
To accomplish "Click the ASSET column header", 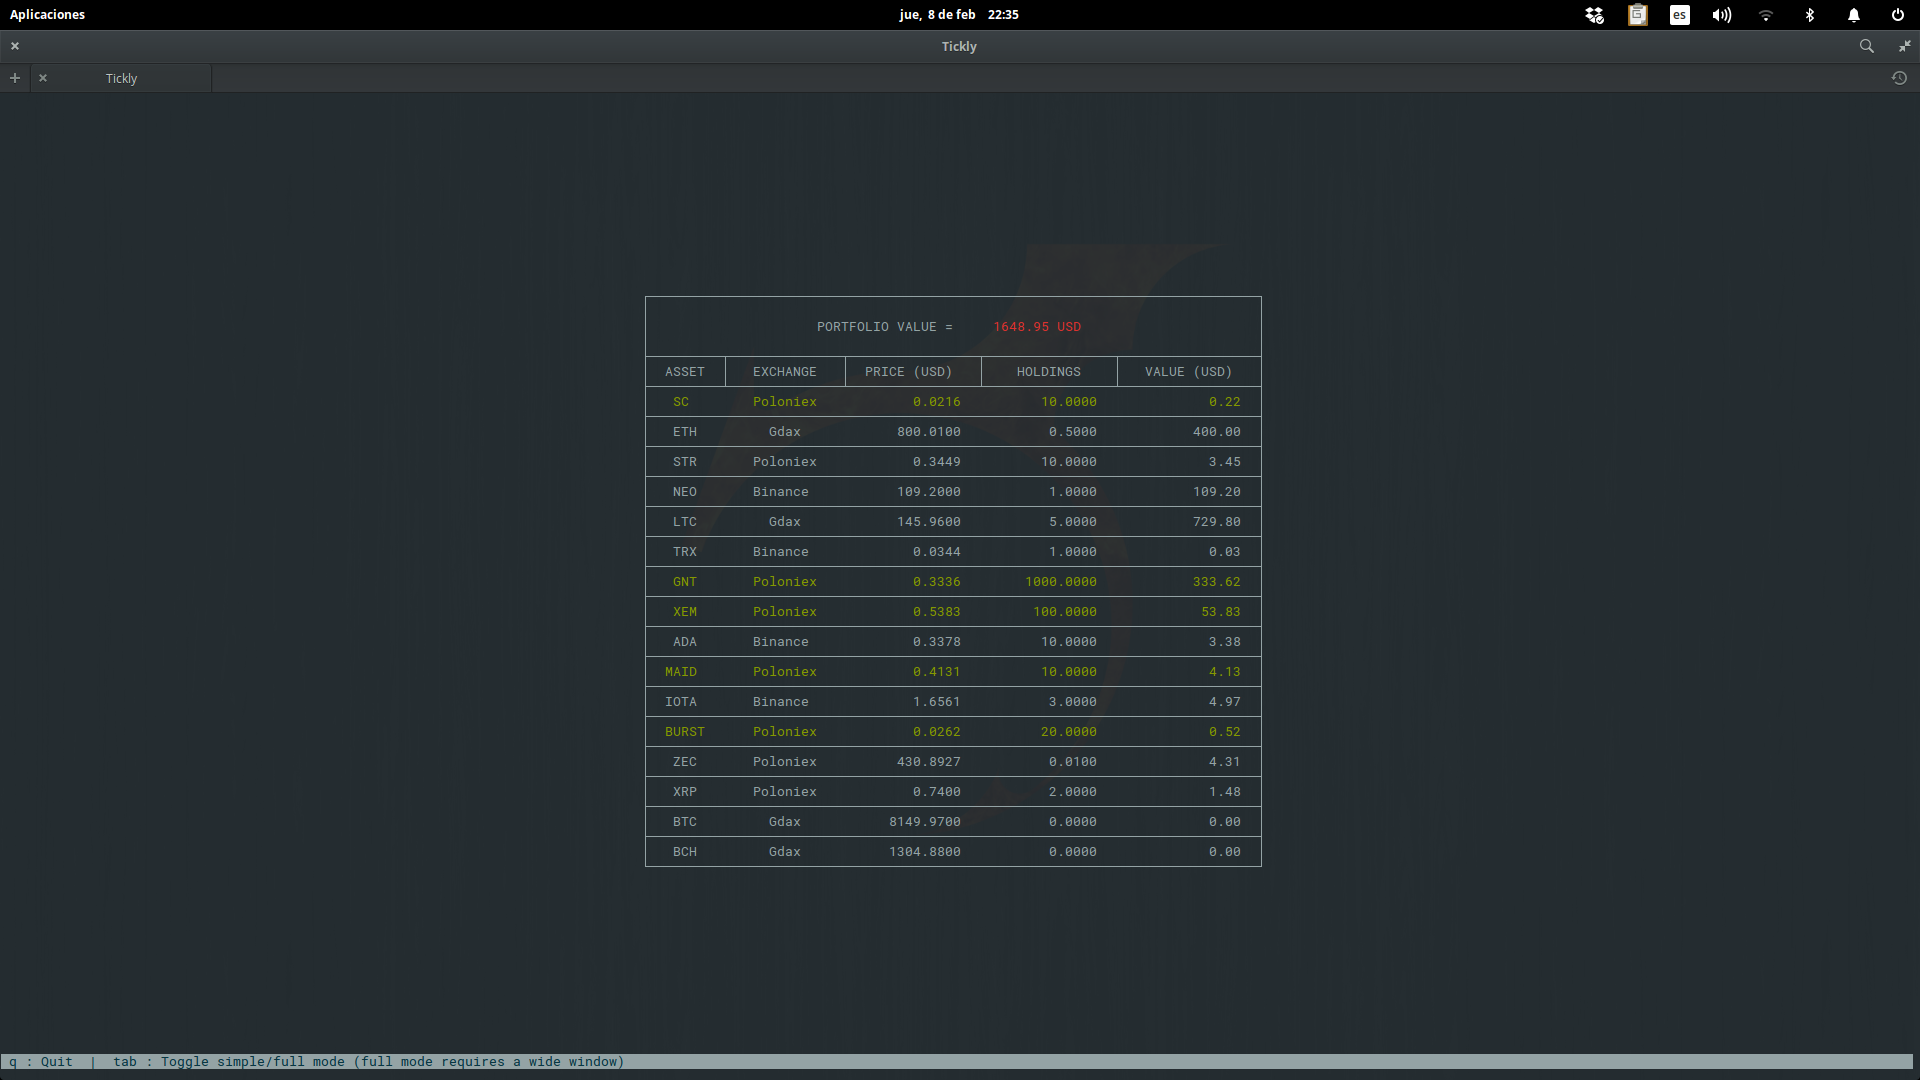I will click(685, 372).
